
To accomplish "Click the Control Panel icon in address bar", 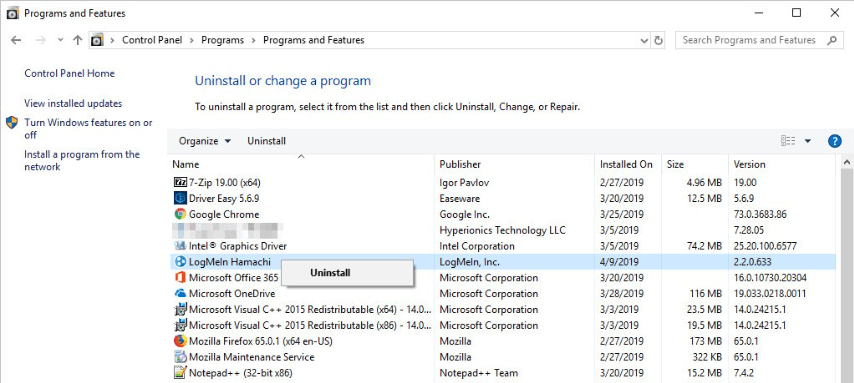I will [x=97, y=40].
